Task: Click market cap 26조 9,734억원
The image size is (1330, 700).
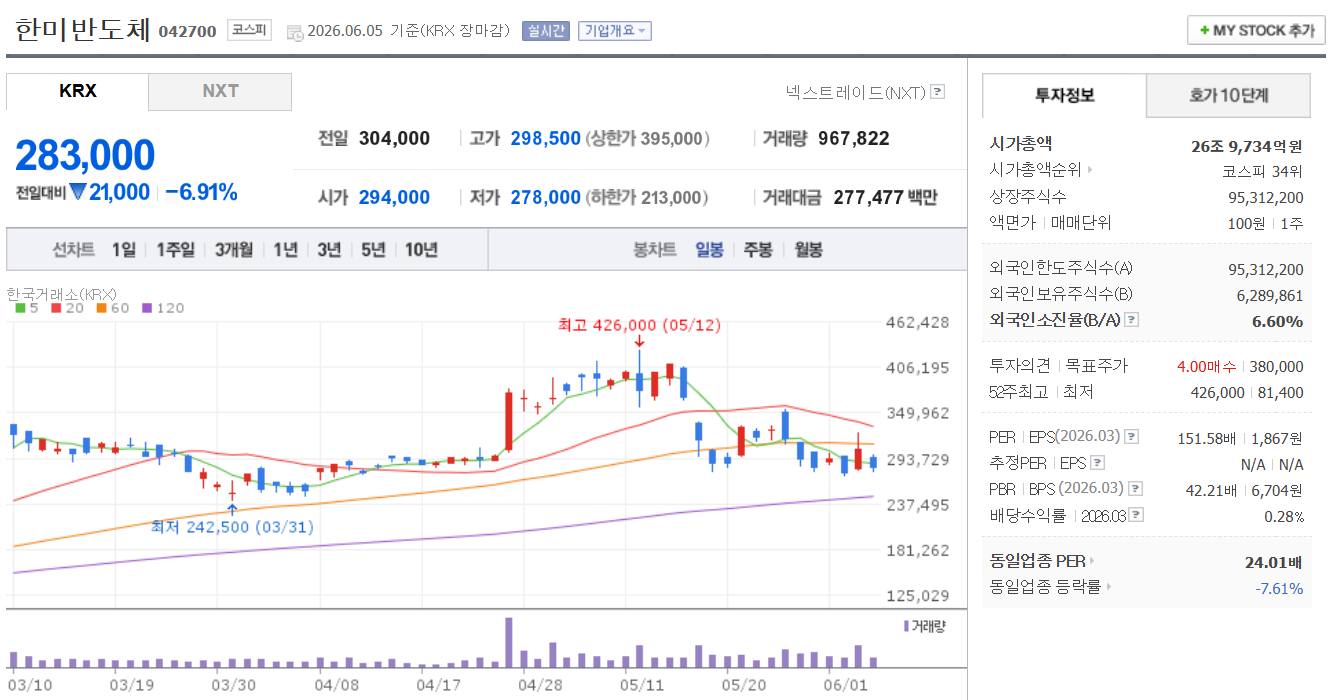Action: (1248, 145)
